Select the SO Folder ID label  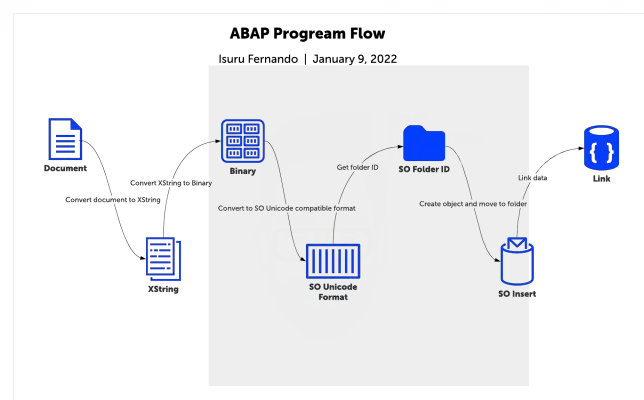click(424, 170)
